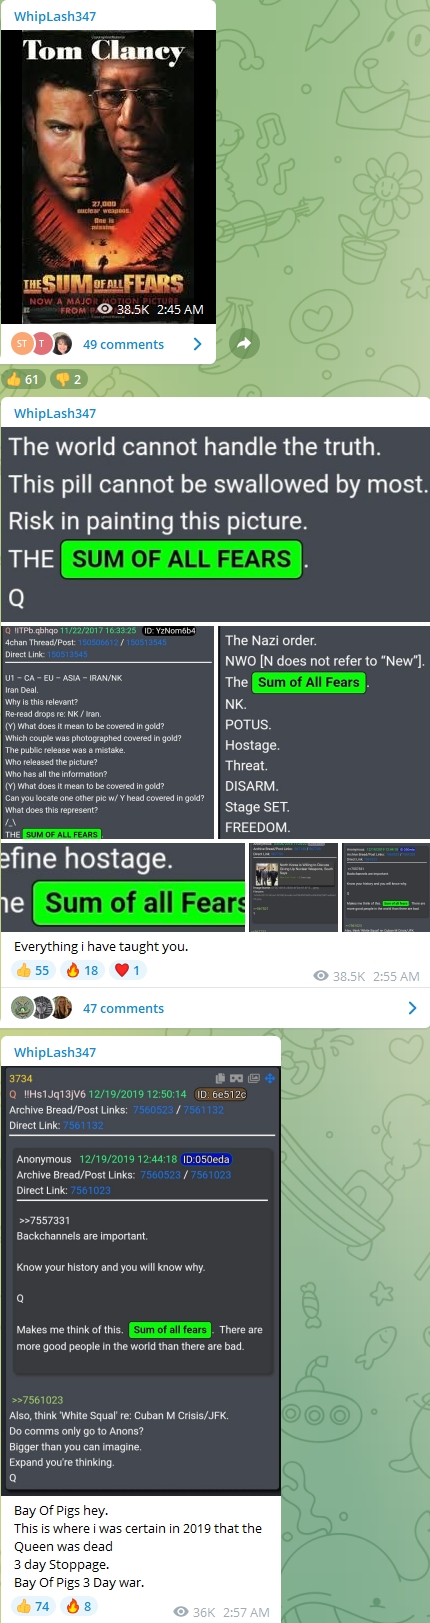The image size is (430, 1623).
Task: Open the 49 comments thread
Action: 123,344
